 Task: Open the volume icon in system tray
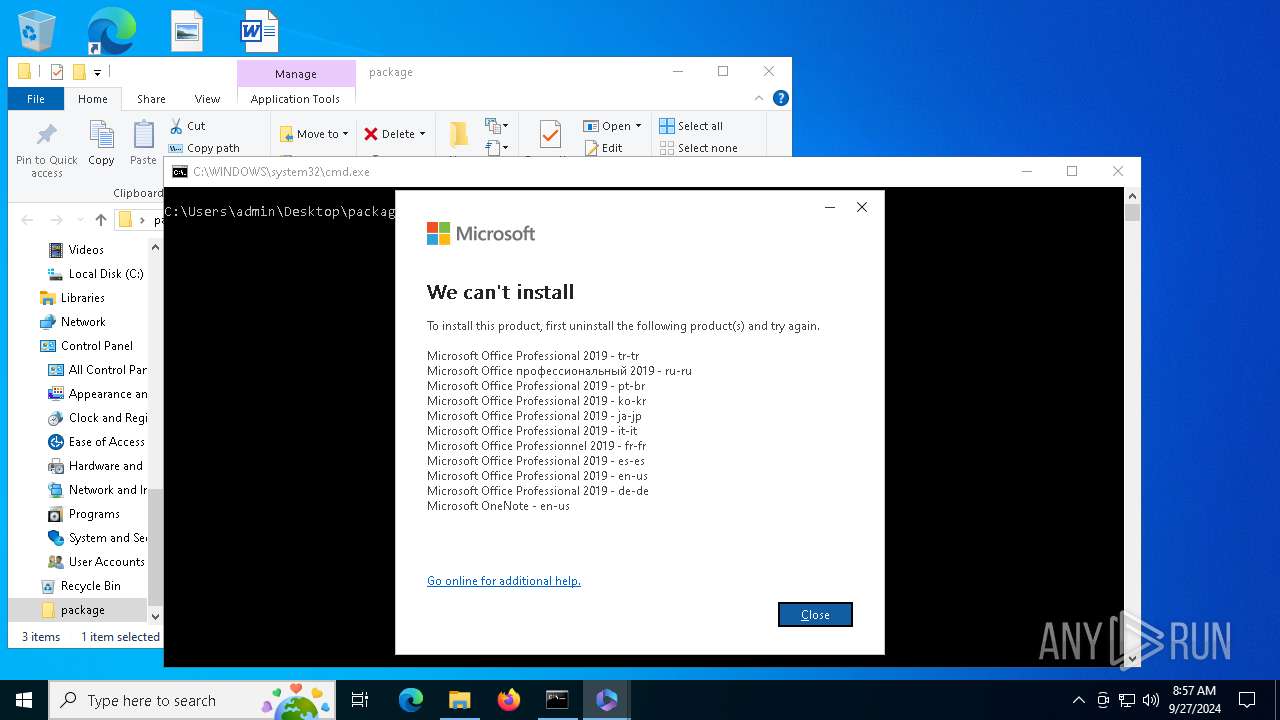click(1150, 700)
